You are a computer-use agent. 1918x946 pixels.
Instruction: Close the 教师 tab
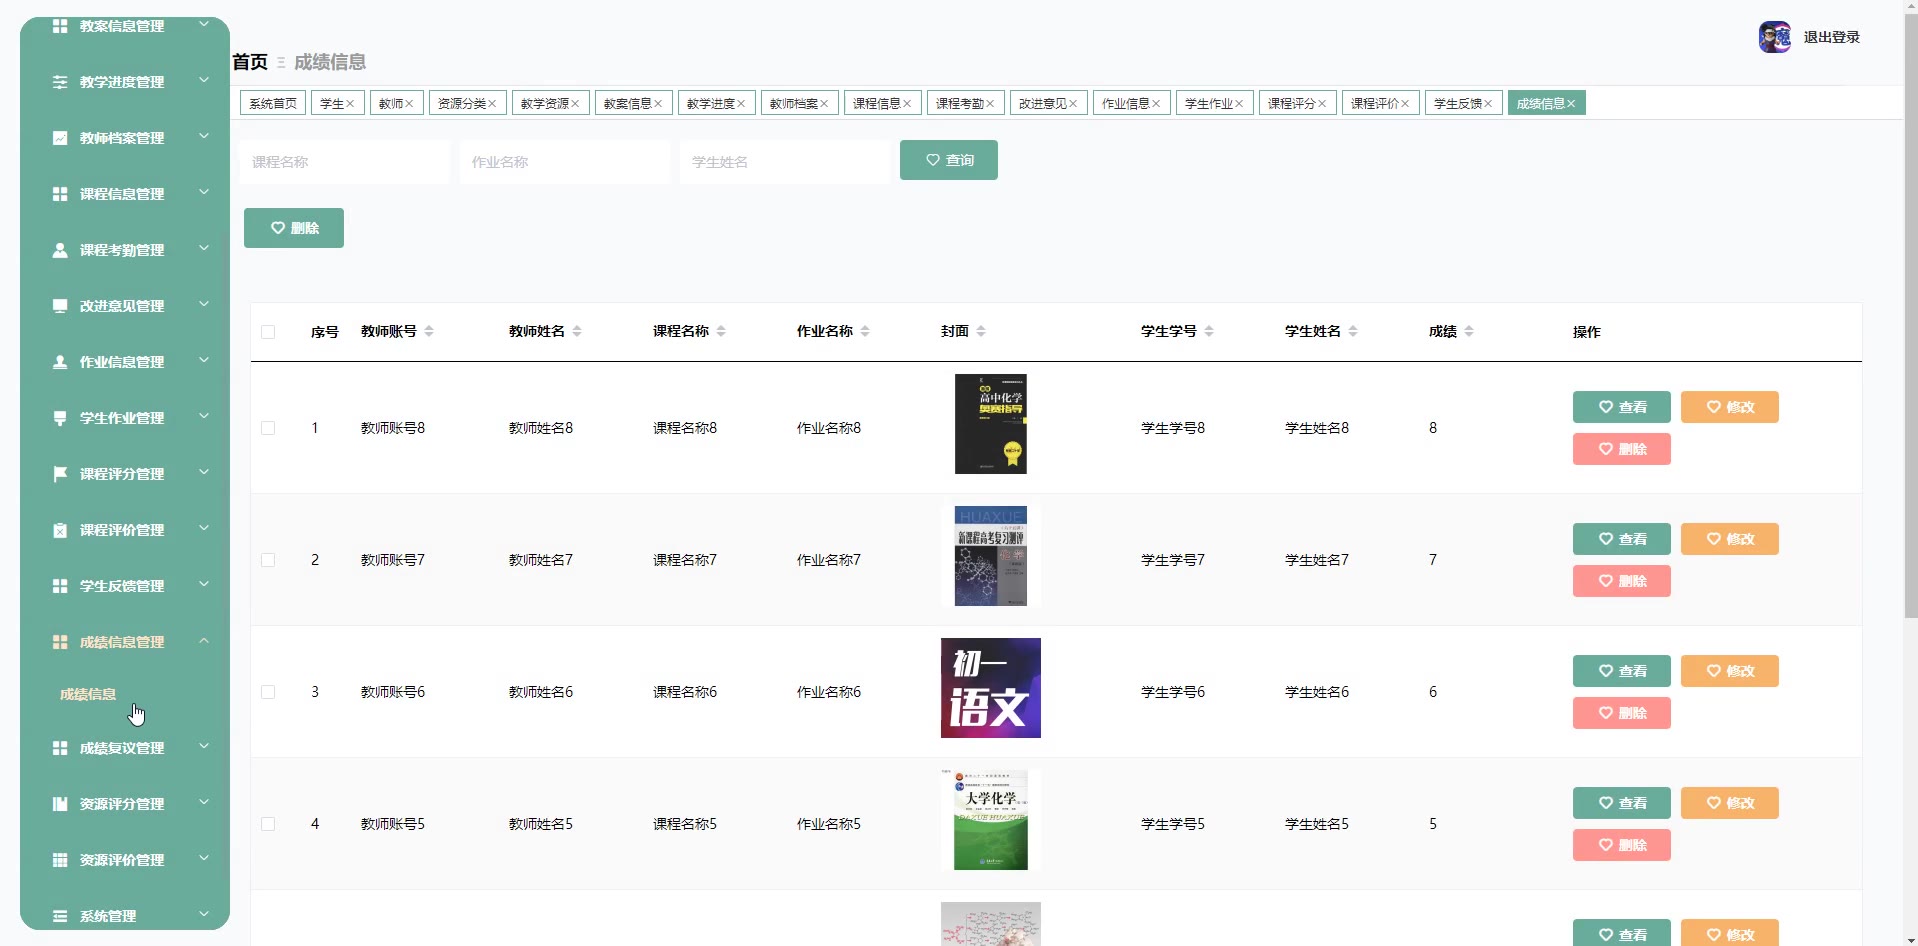[x=409, y=104]
